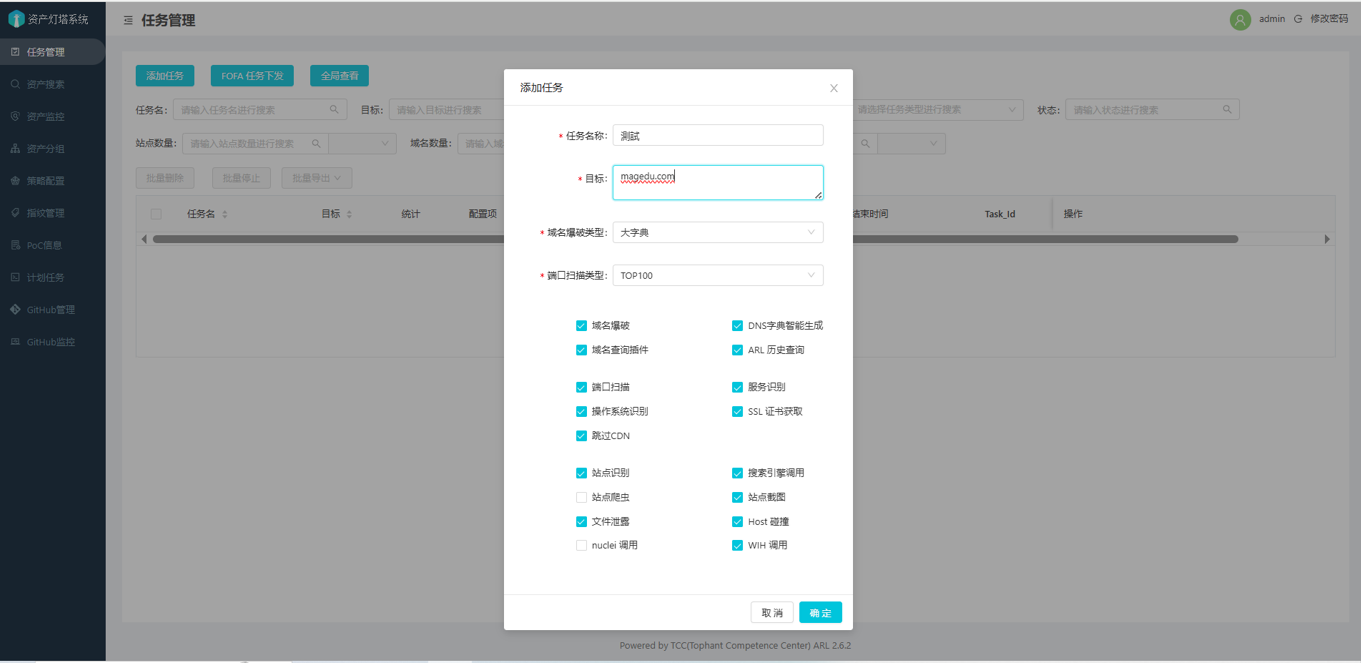This screenshot has height=666, width=1361.
Task: Open GitHub管理 menu item
Action: pyautogui.click(x=52, y=309)
